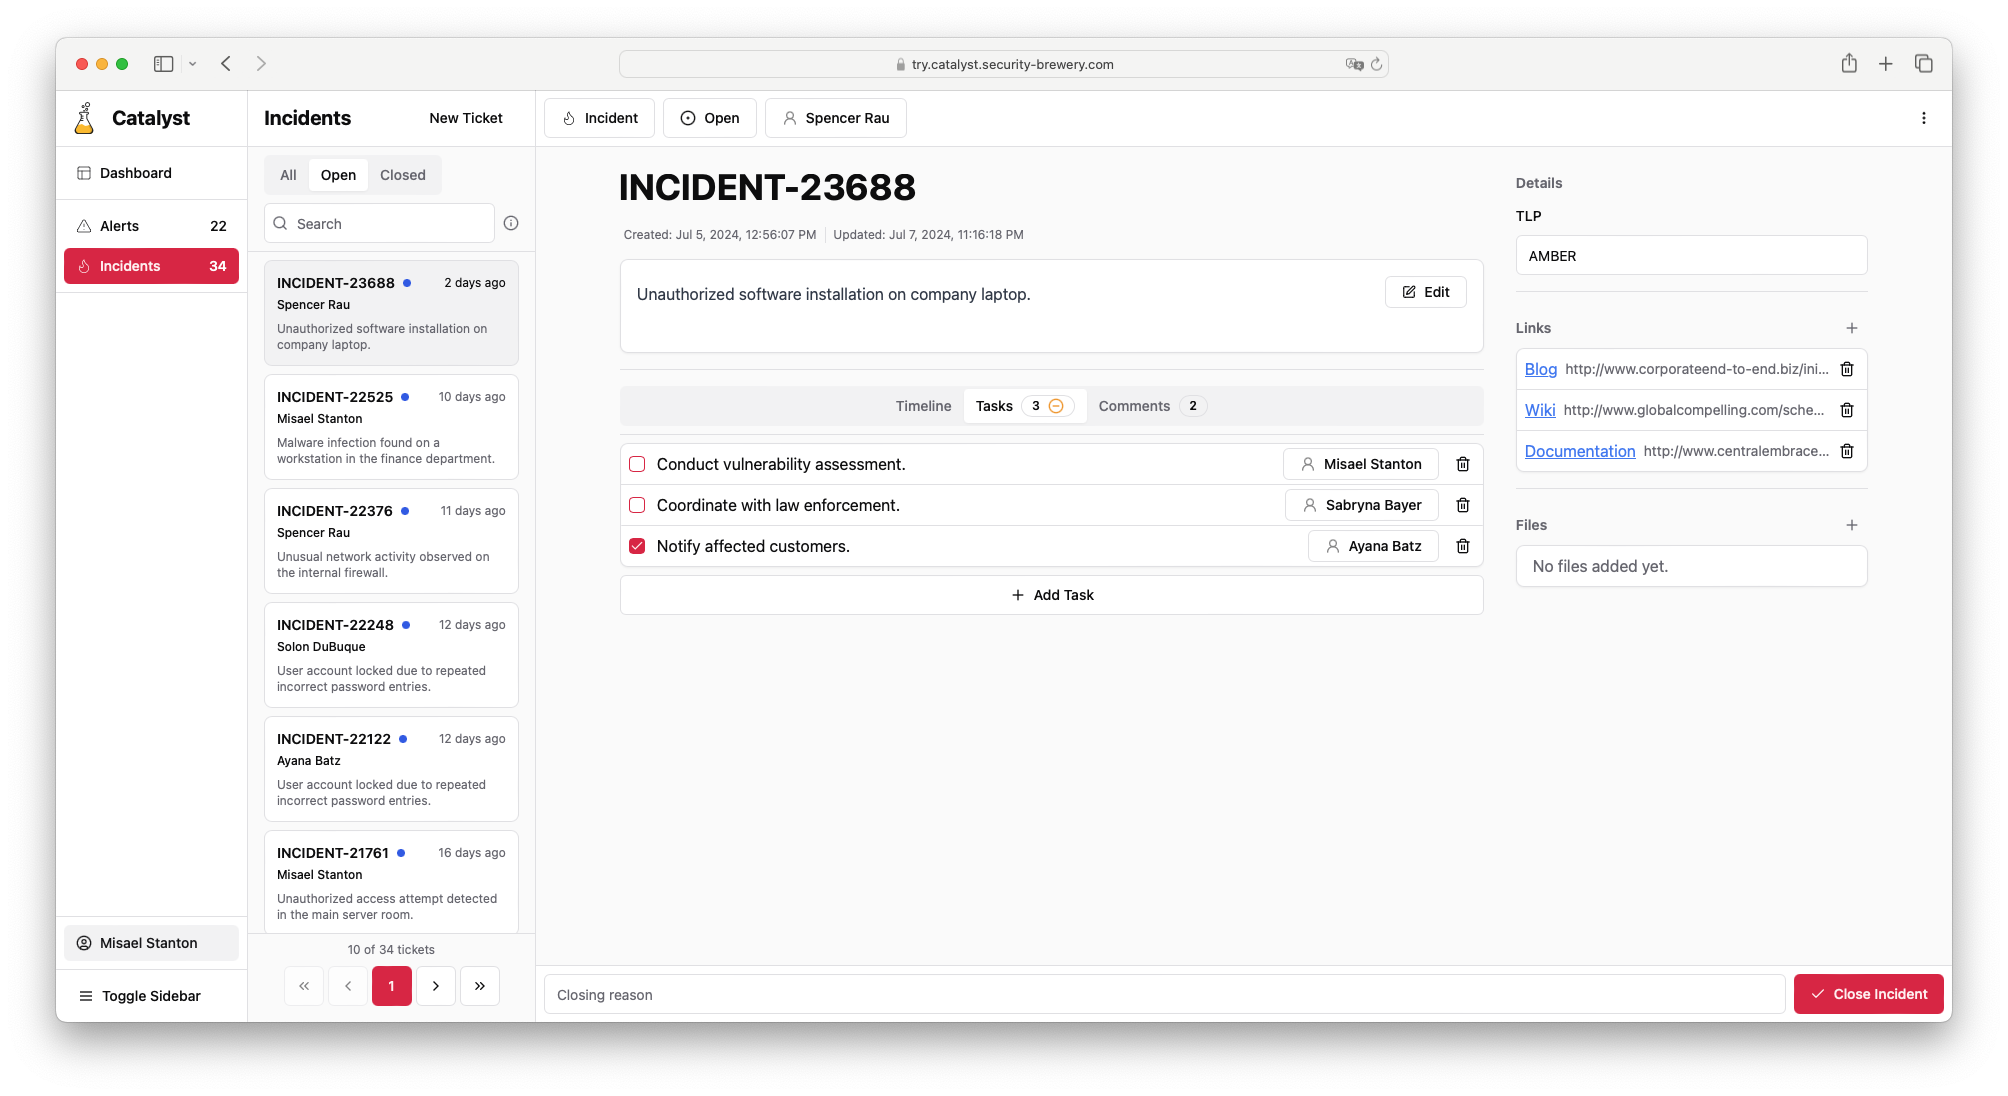This screenshot has width=2008, height=1096.
Task: Delete the Conduct vulnerability assessment task
Action: (1462, 464)
